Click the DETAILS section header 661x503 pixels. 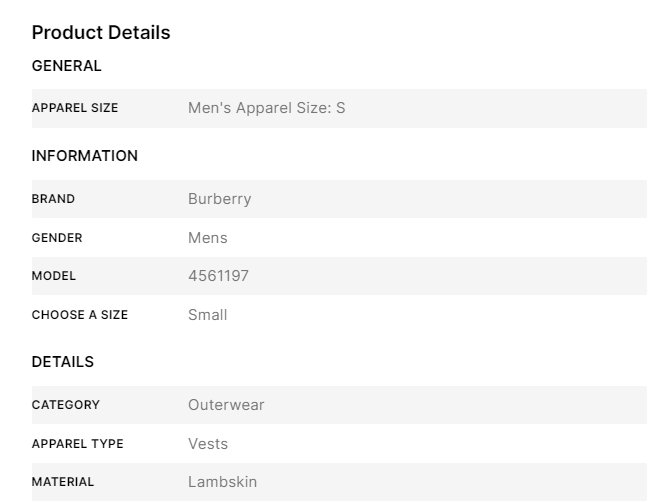pos(63,362)
